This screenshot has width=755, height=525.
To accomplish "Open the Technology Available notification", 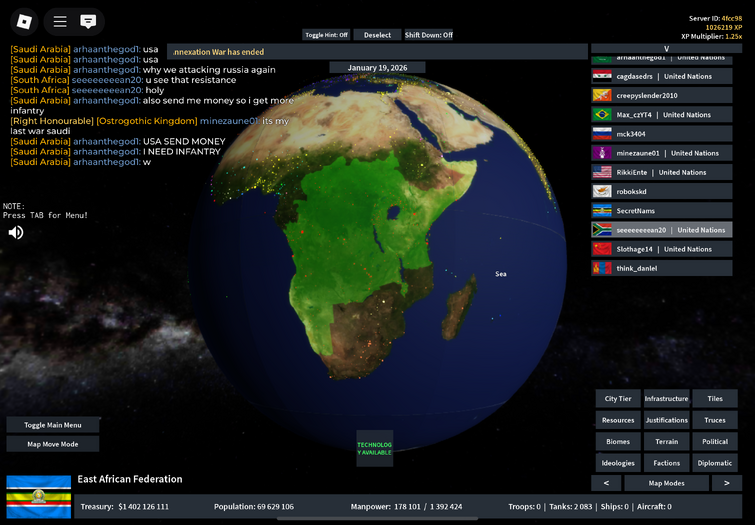I will [x=375, y=448].
